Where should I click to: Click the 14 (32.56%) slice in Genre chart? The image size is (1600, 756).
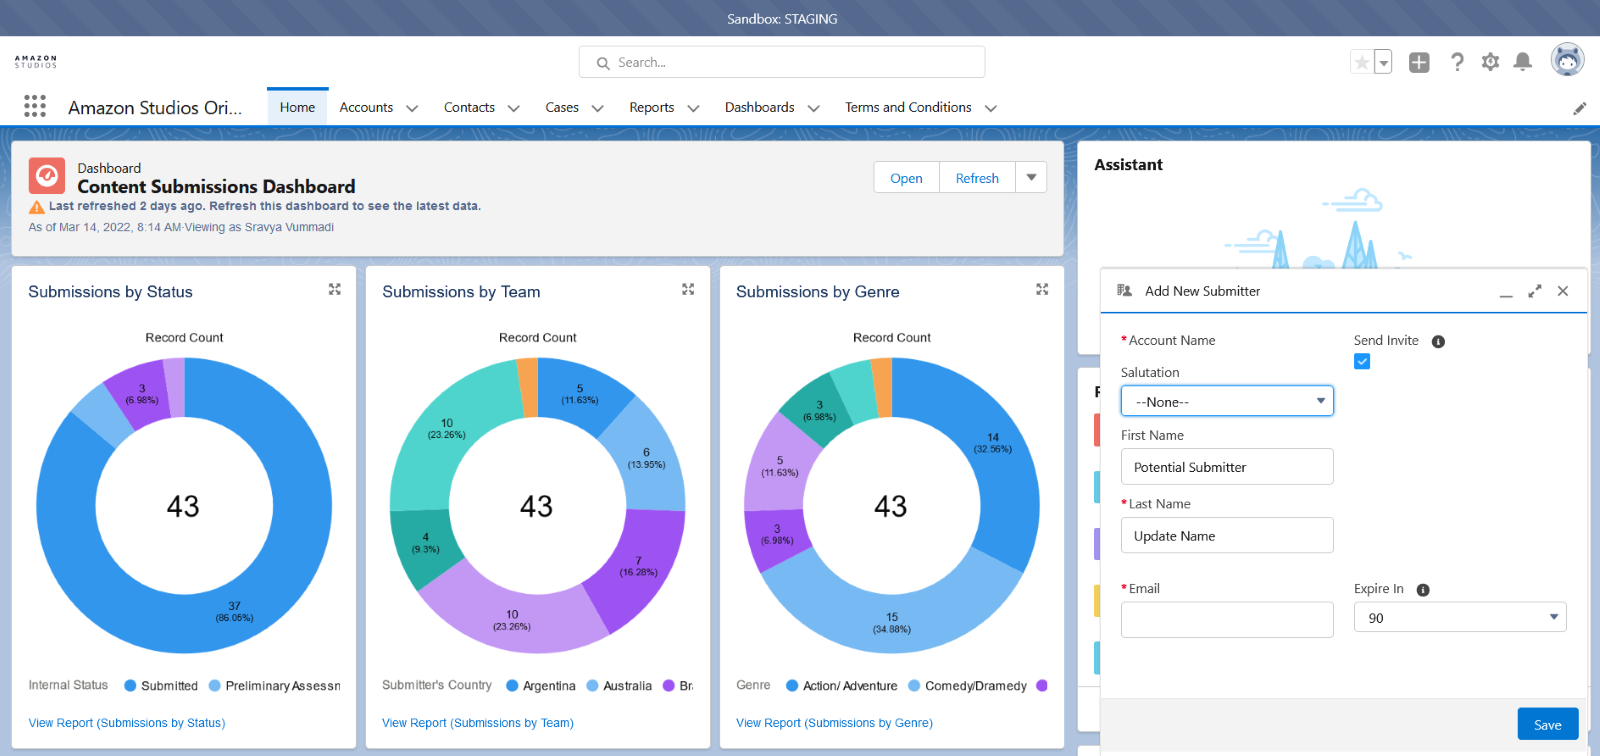(x=992, y=443)
